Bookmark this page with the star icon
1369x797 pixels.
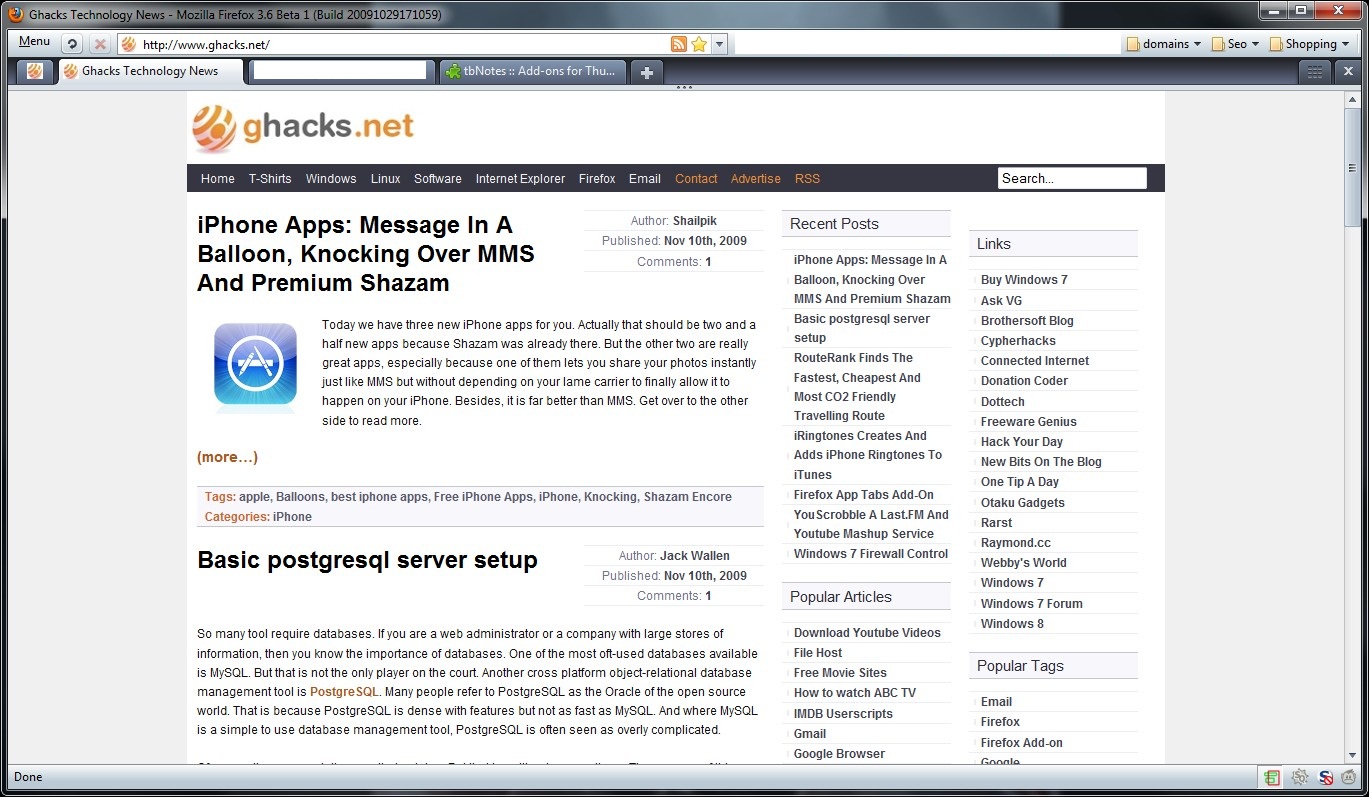tap(699, 44)
